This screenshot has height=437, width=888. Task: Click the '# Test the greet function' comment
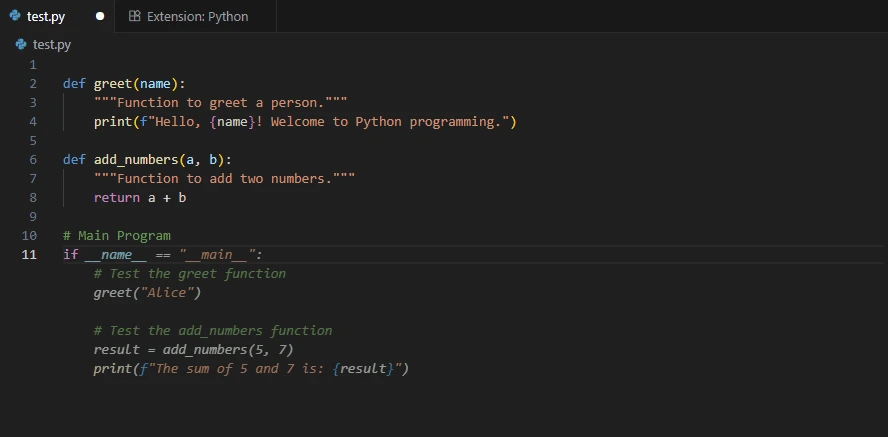tap(190, 274)
